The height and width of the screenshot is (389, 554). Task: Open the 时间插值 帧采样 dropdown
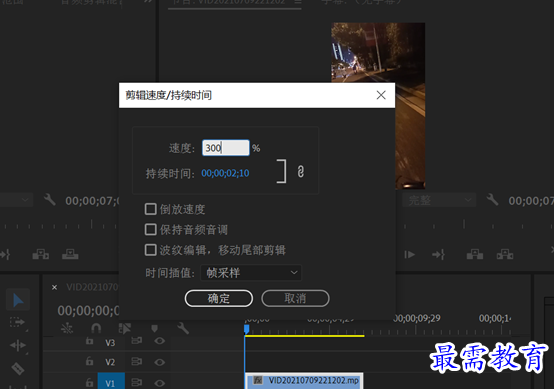251,273
